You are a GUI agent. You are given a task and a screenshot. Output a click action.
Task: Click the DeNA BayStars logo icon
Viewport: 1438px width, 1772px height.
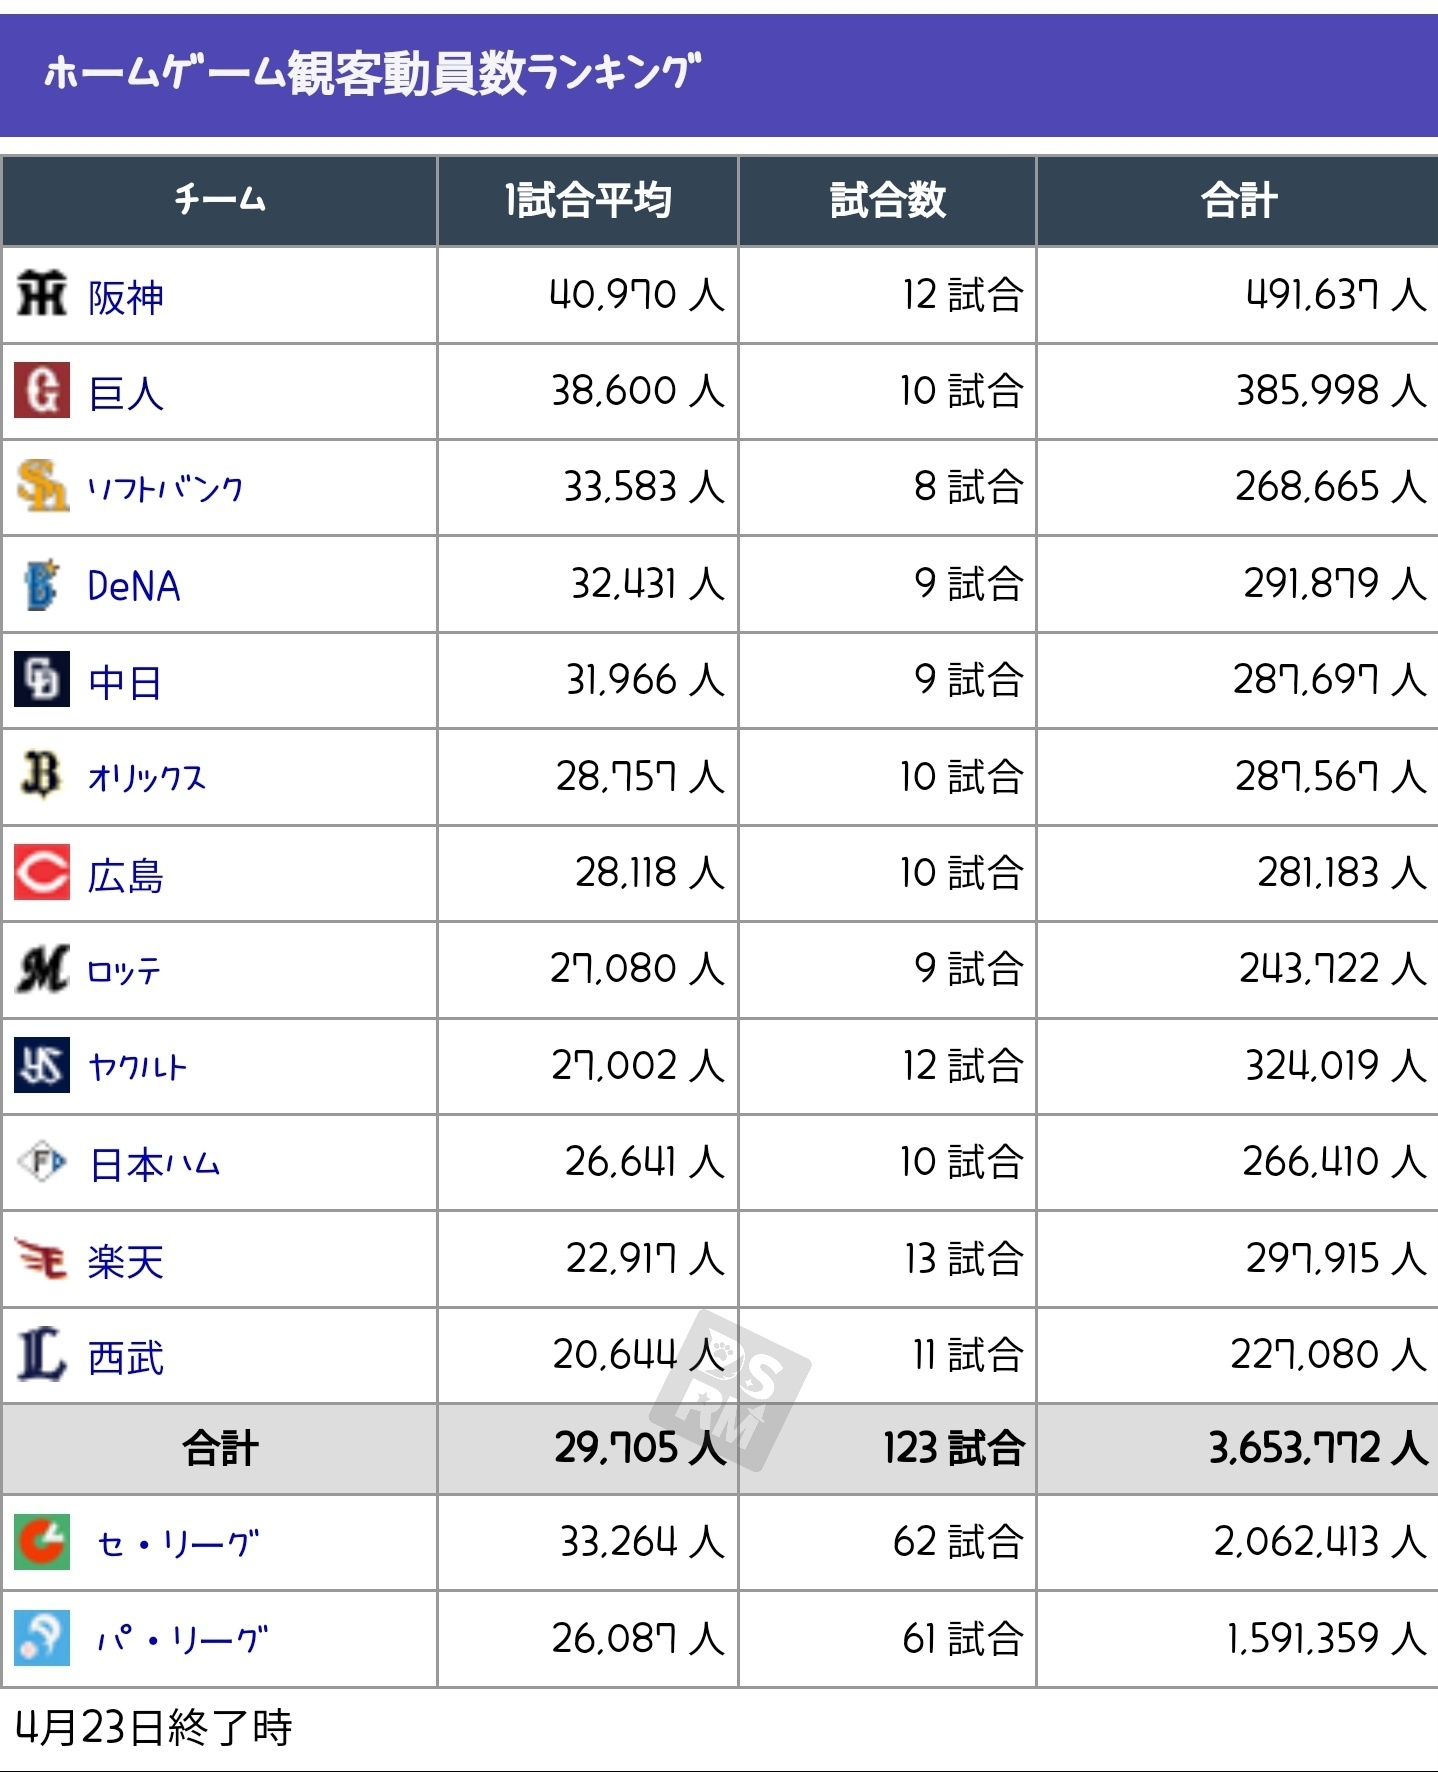tap(42, 584)
